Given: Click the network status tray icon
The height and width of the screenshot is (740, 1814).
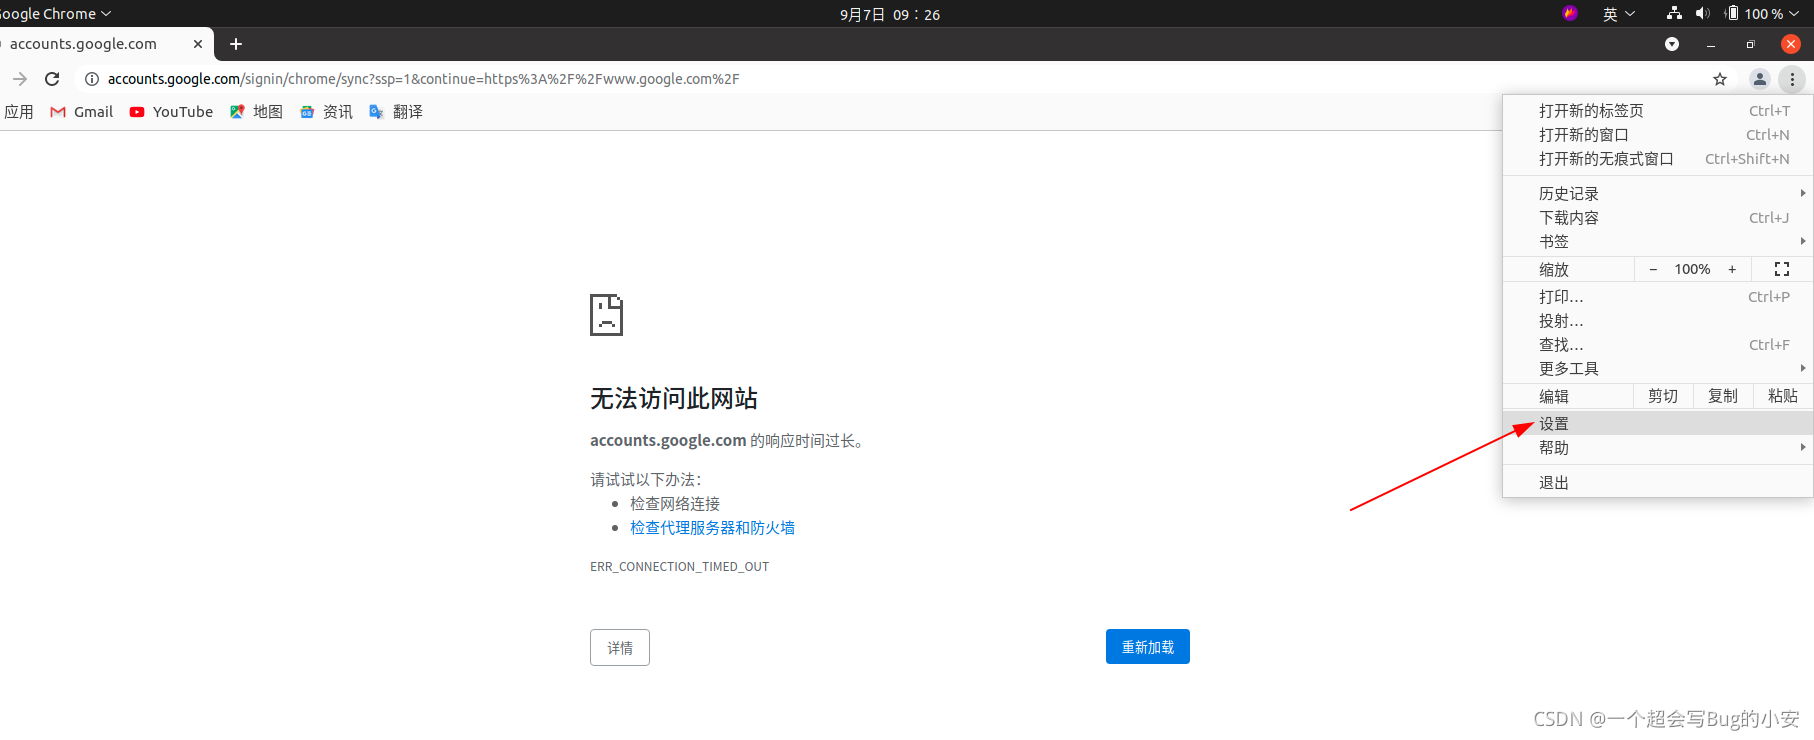Looking at the screenshot, I should click(x=1674, y=13).
